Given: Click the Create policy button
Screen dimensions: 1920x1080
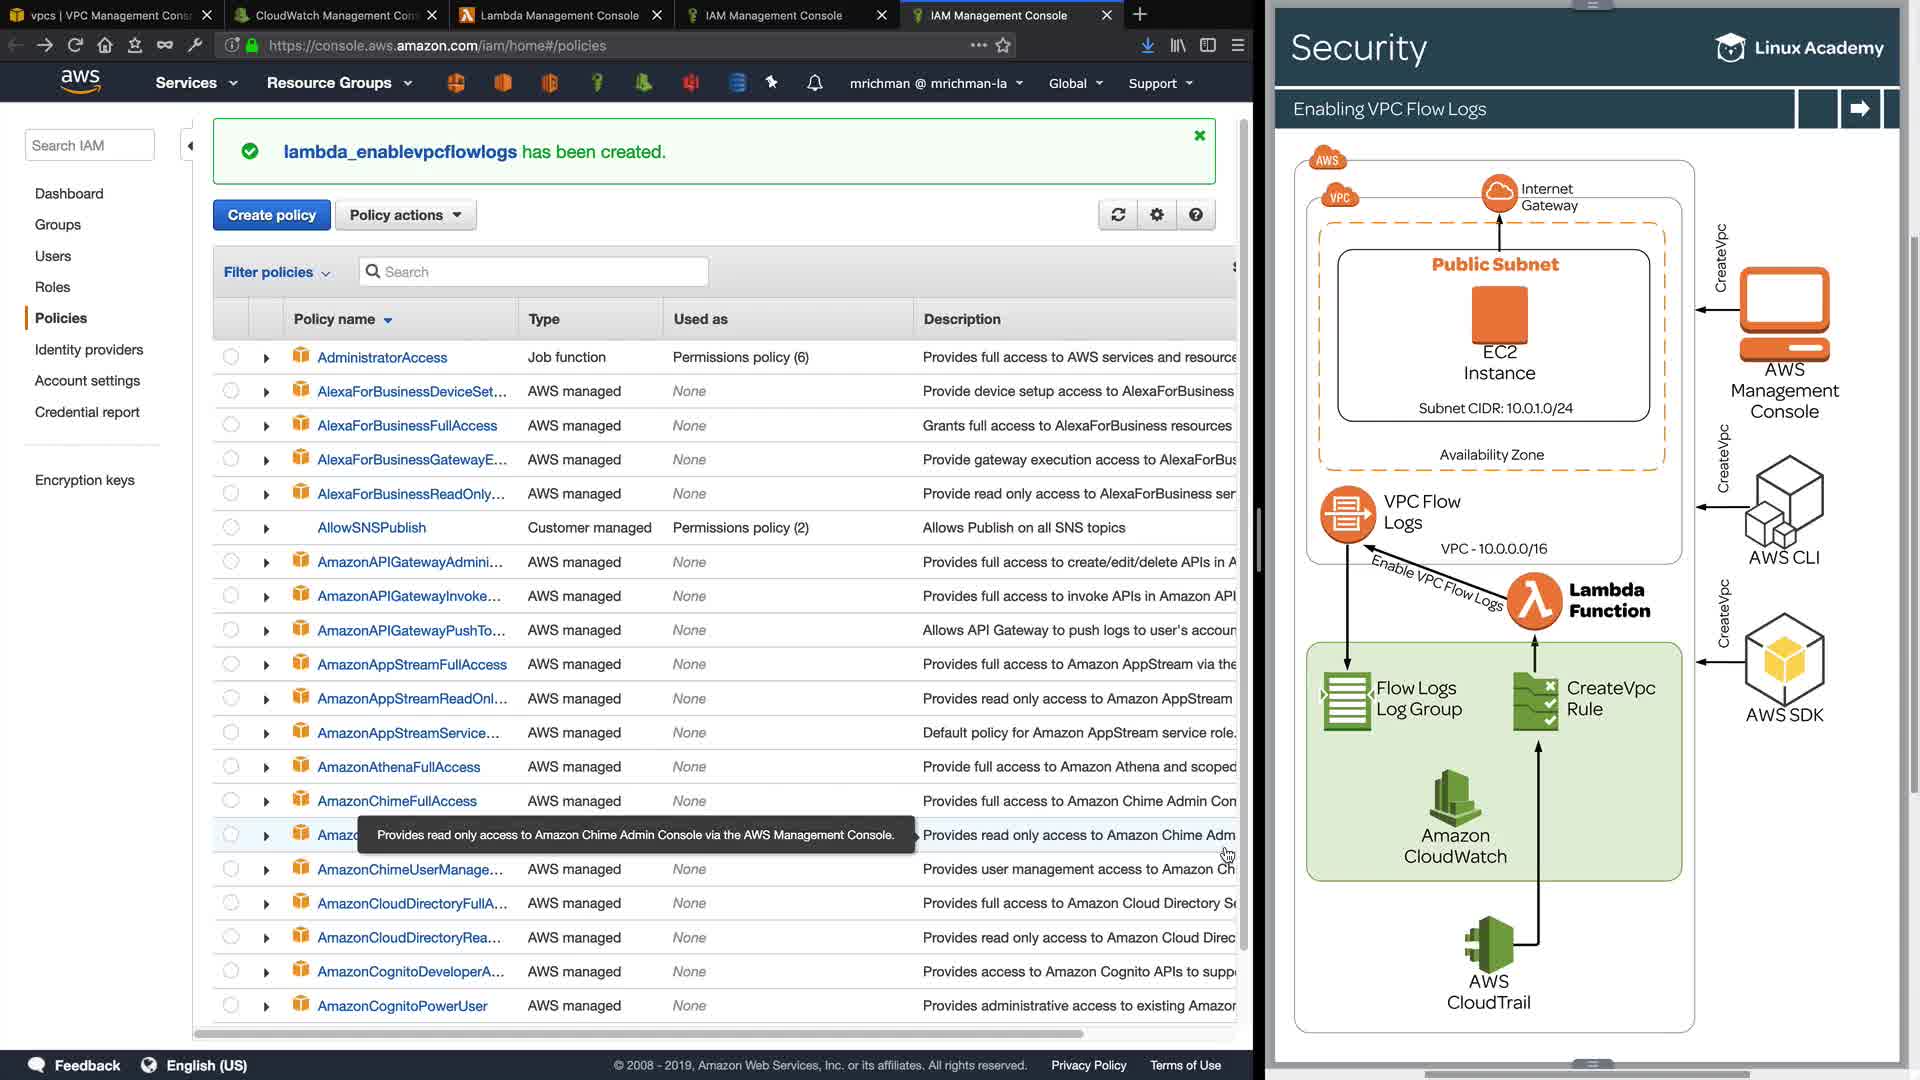Looking at the screenshot, I should [271, 215].
